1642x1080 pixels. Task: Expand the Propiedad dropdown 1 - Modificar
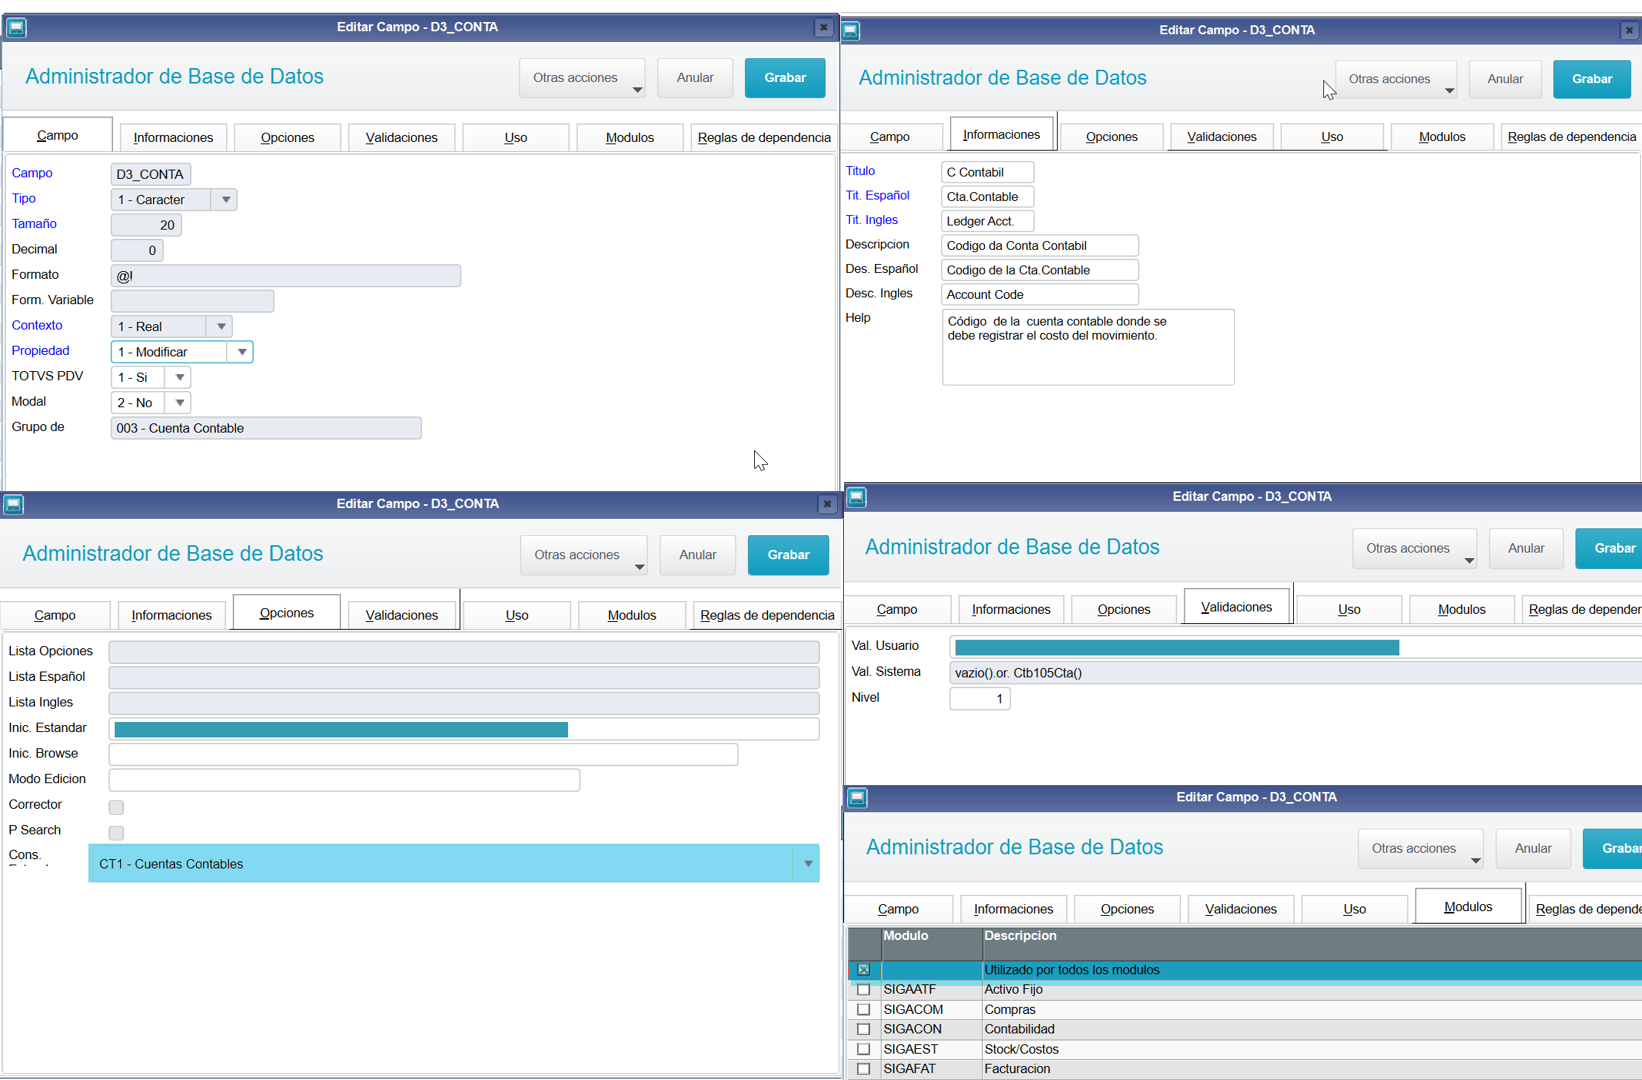point(181,352)
